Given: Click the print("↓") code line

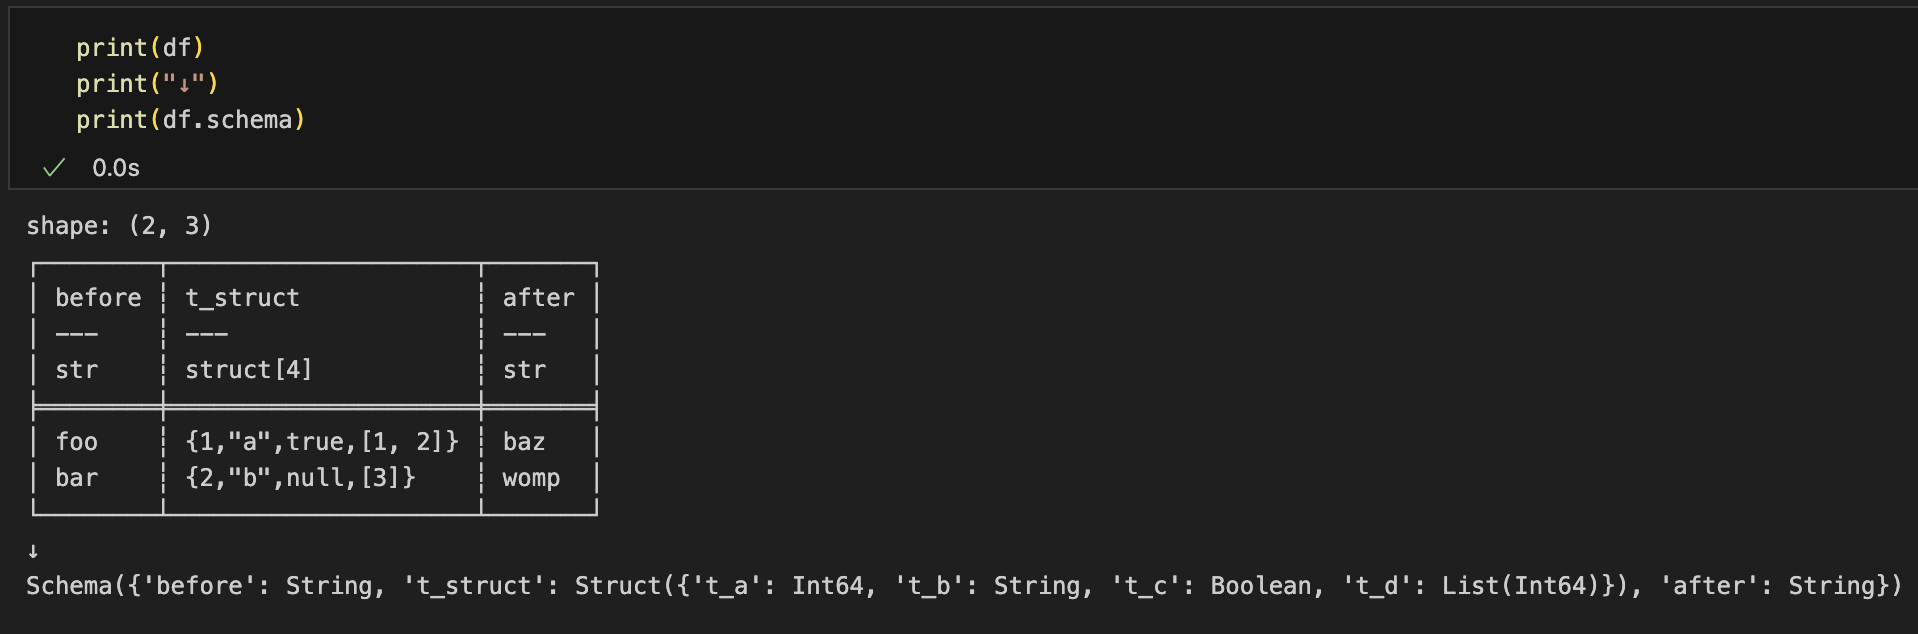Looking at the screenshot, I should click(147, 84).
